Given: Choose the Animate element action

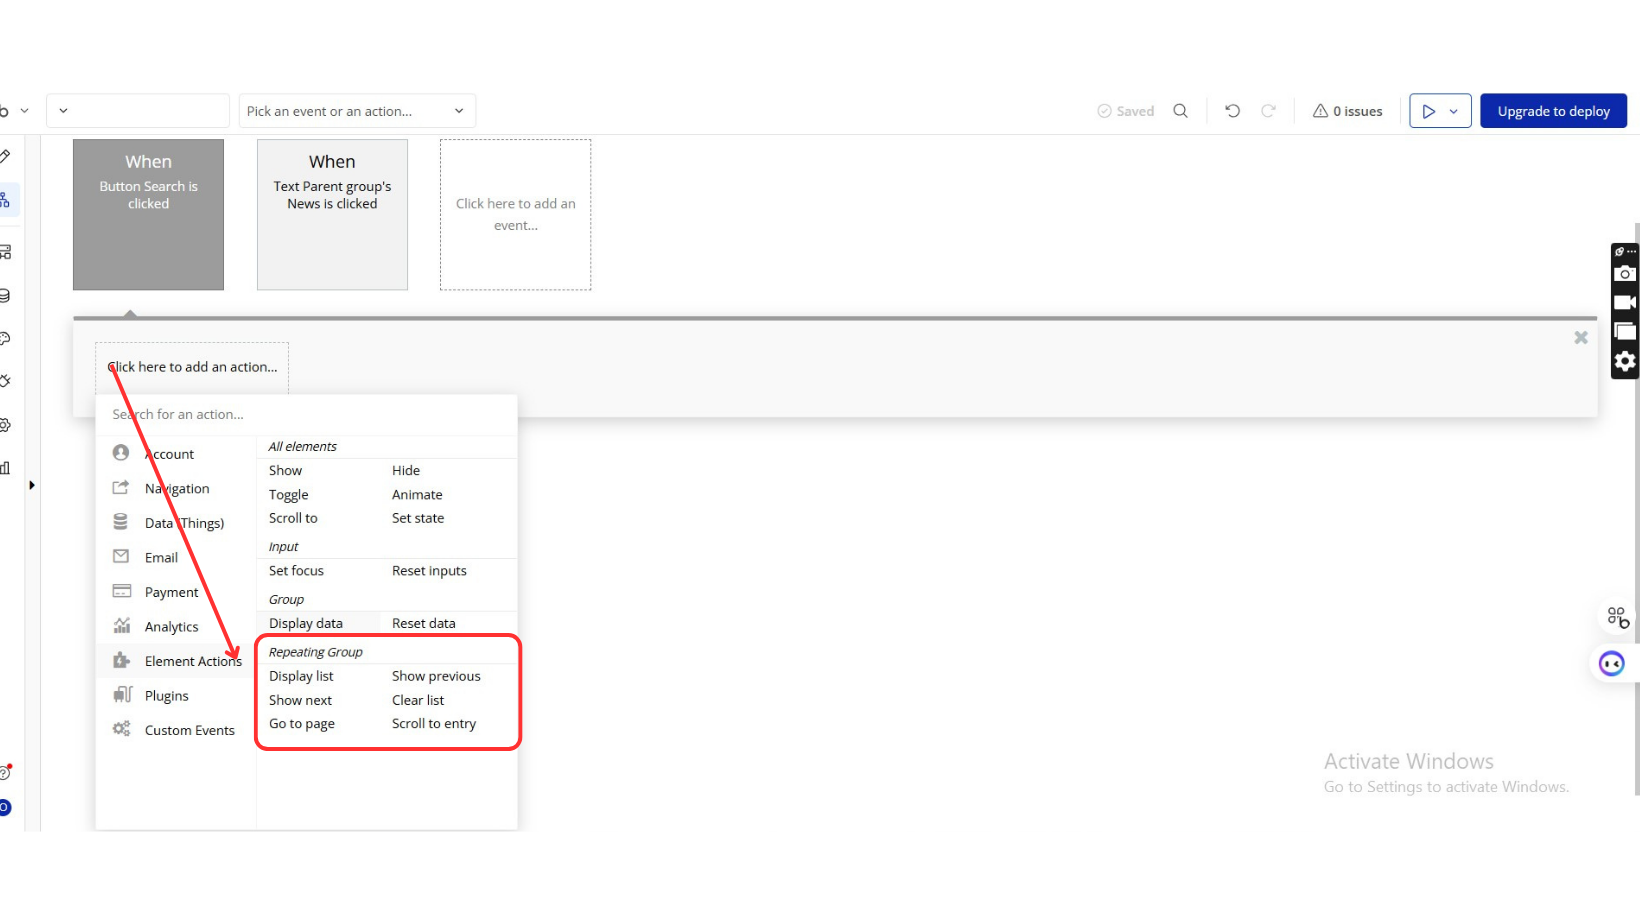Looking at the screenshot, I should tap(417, 494).
